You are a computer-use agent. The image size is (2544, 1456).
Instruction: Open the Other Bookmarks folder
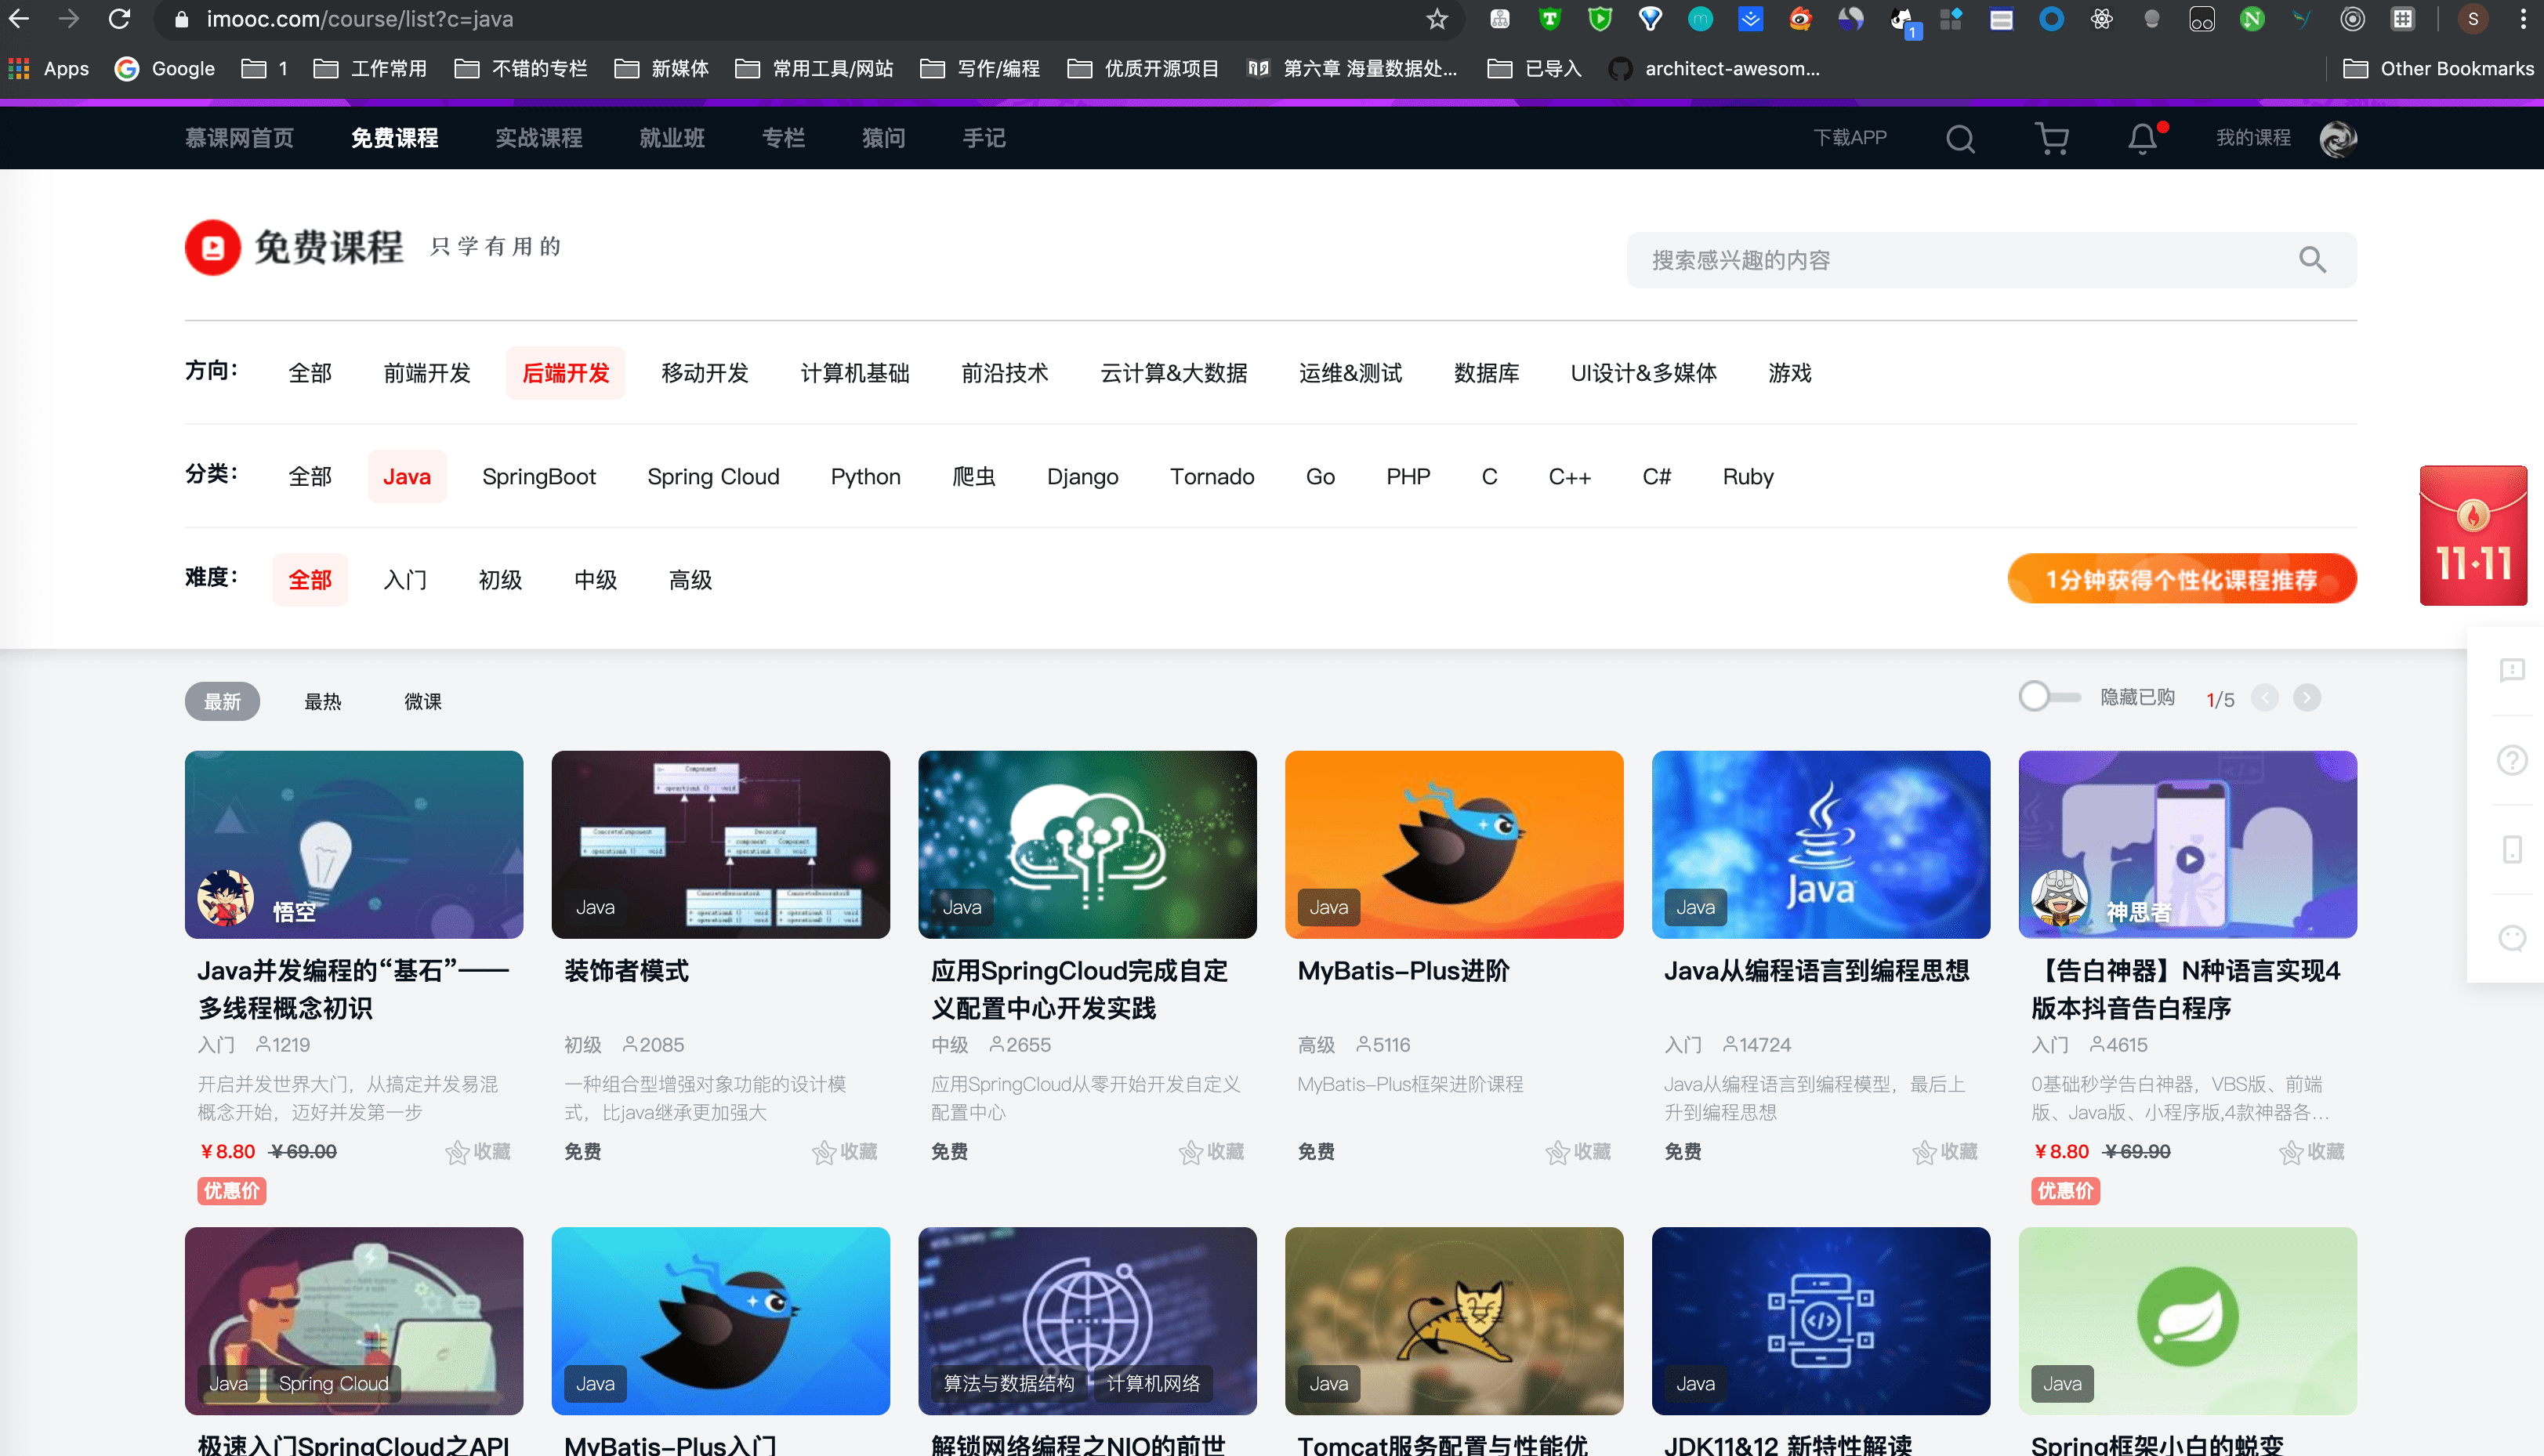(x=2438, y=68)
